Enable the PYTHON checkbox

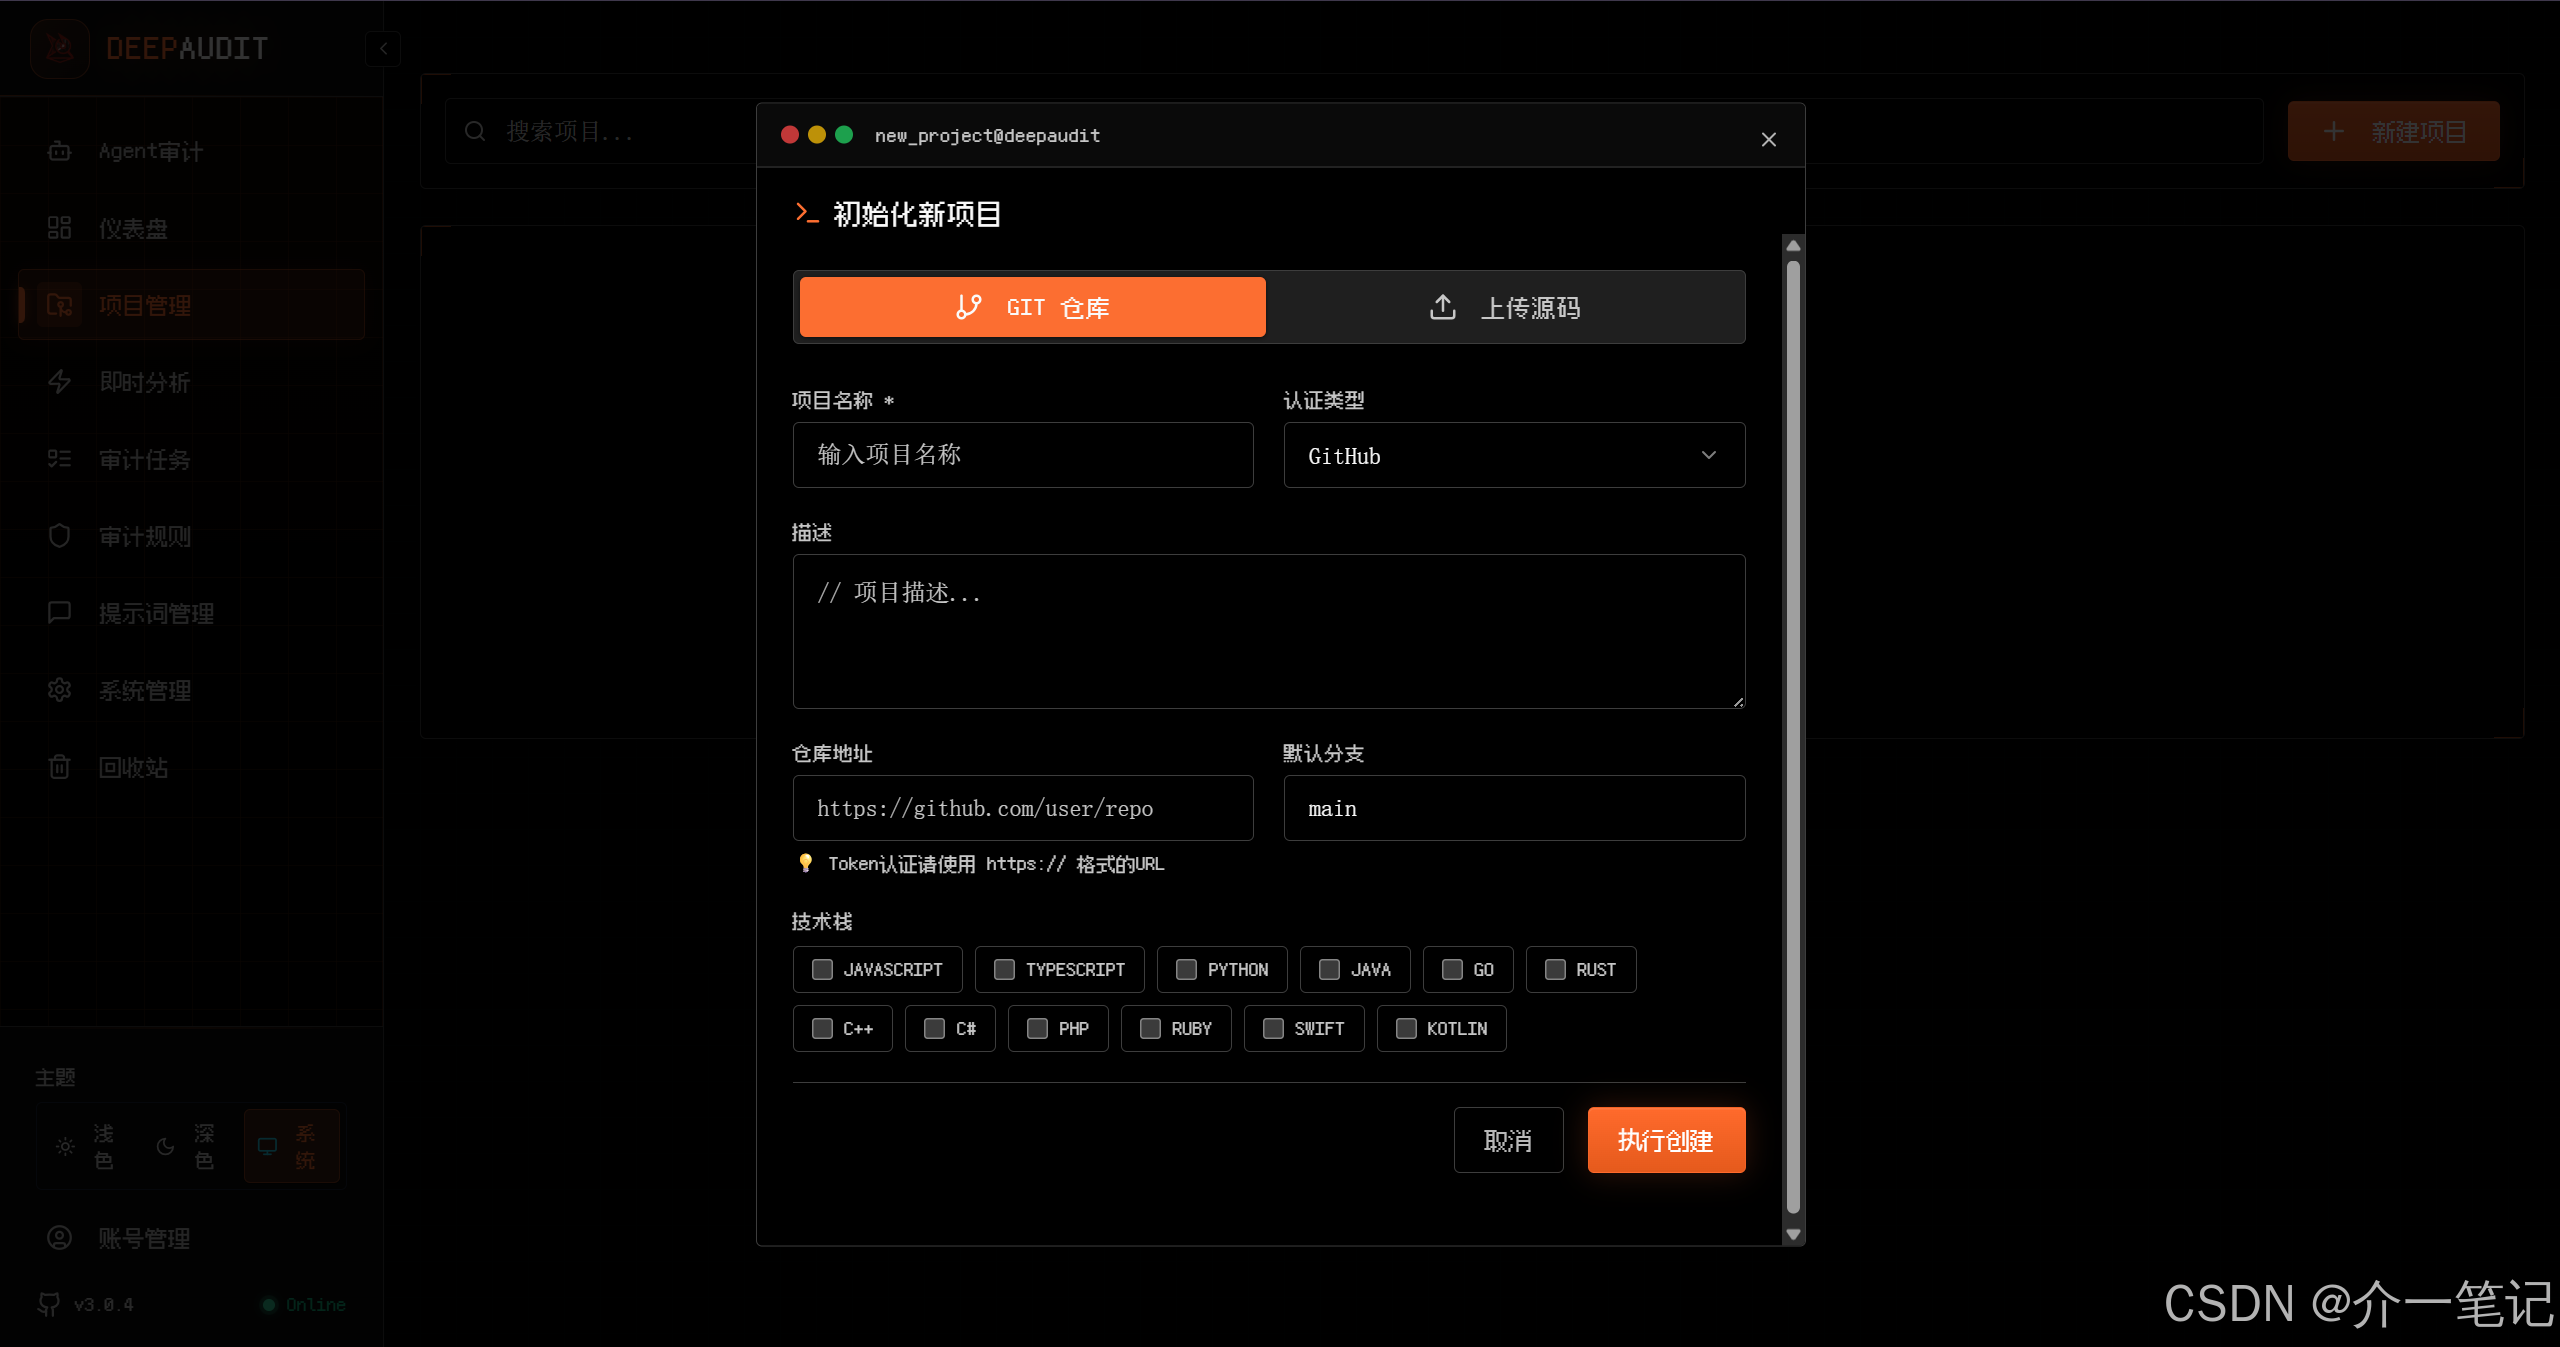coord(1186,969)
